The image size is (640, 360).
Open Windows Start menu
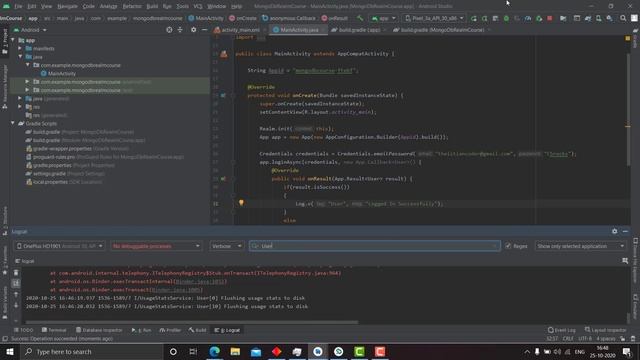pyautogui.click(x=10, y=351)
